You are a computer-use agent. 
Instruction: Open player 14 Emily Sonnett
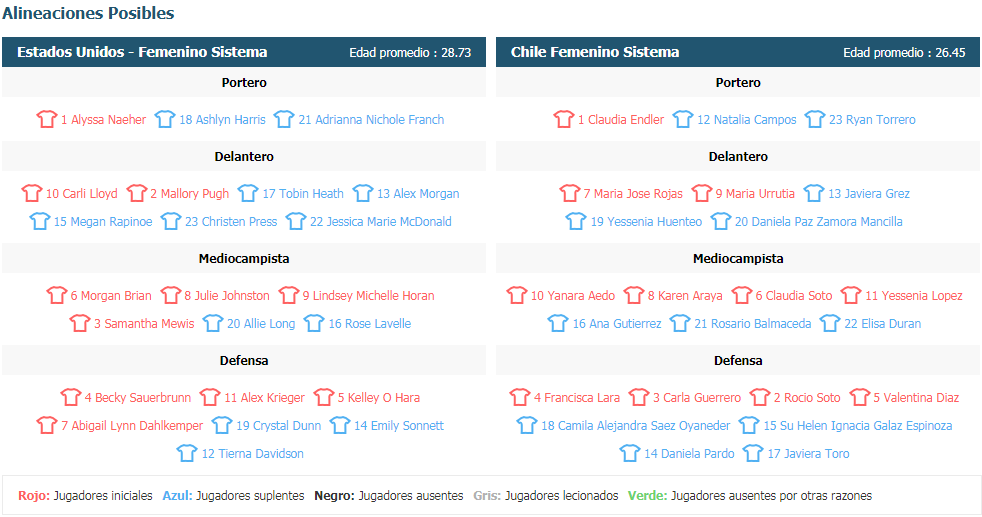coord(399,426)
